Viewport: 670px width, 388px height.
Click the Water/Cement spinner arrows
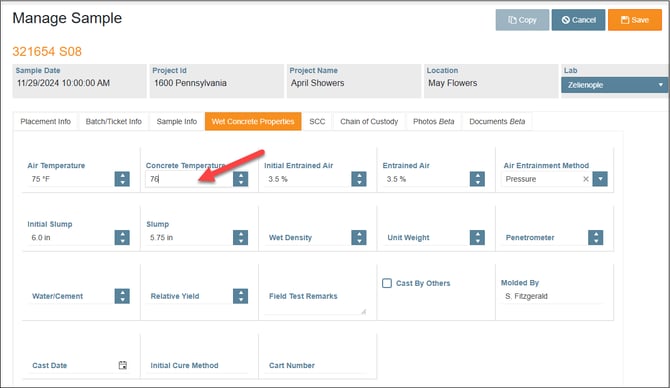point(122,296)
